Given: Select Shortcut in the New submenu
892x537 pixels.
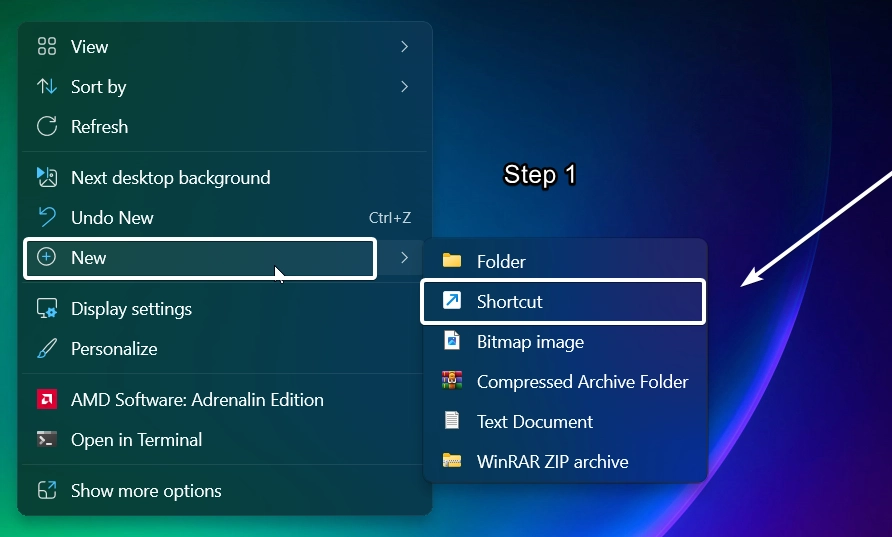Looking at the screenshot, I should 563,301.
